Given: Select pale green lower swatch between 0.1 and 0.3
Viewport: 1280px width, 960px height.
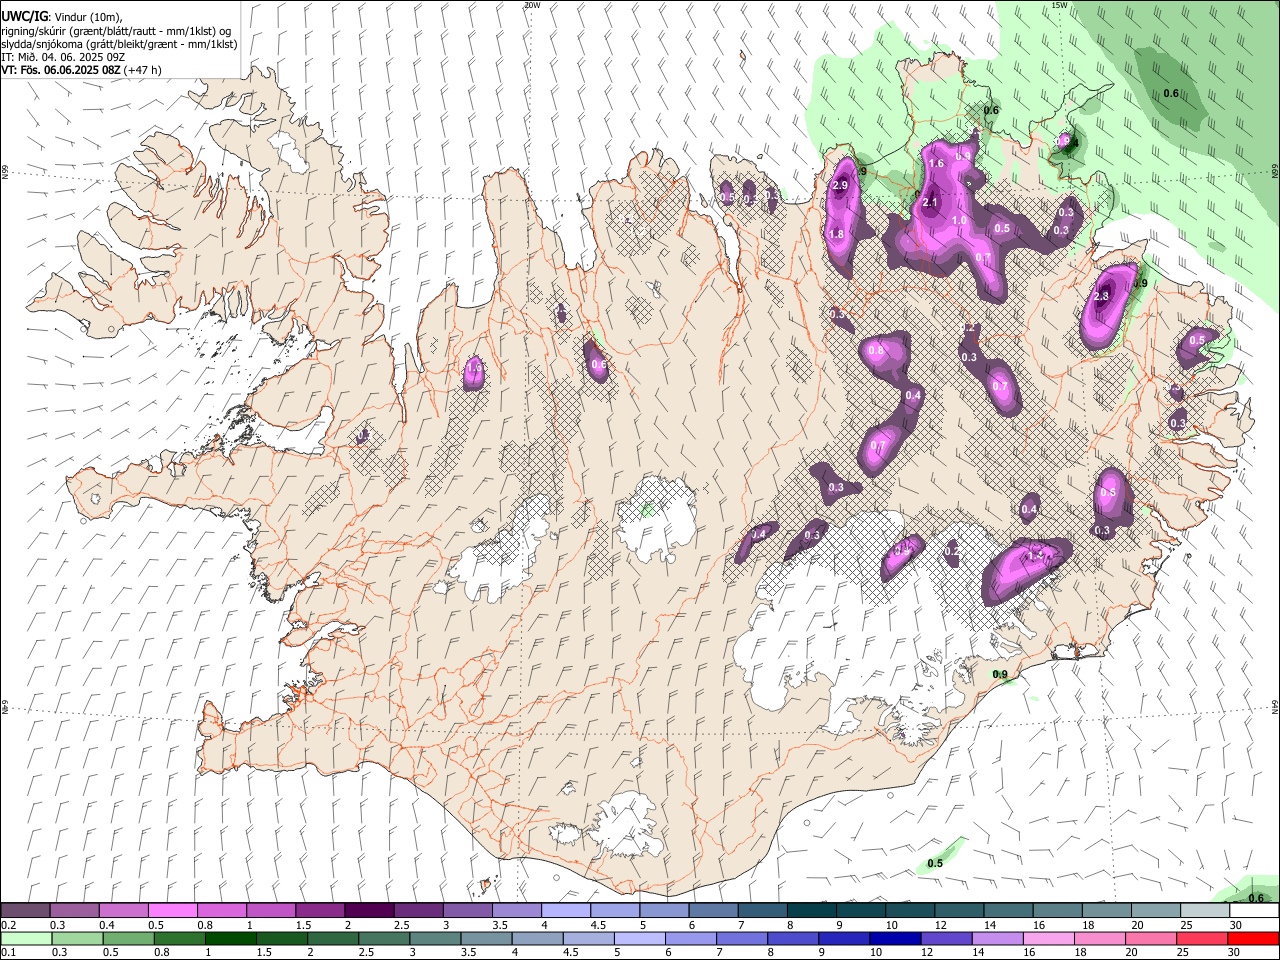Looking at the screenshot, I should tap(26, 938).
